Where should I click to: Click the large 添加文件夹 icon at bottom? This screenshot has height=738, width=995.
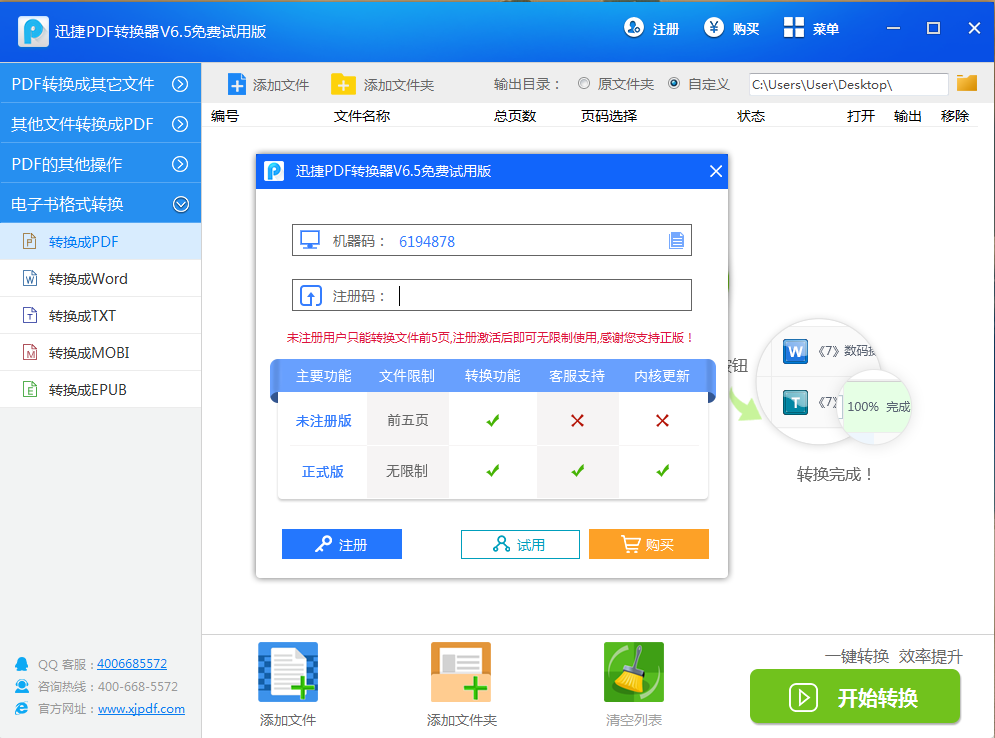click(x=461, y=672)
